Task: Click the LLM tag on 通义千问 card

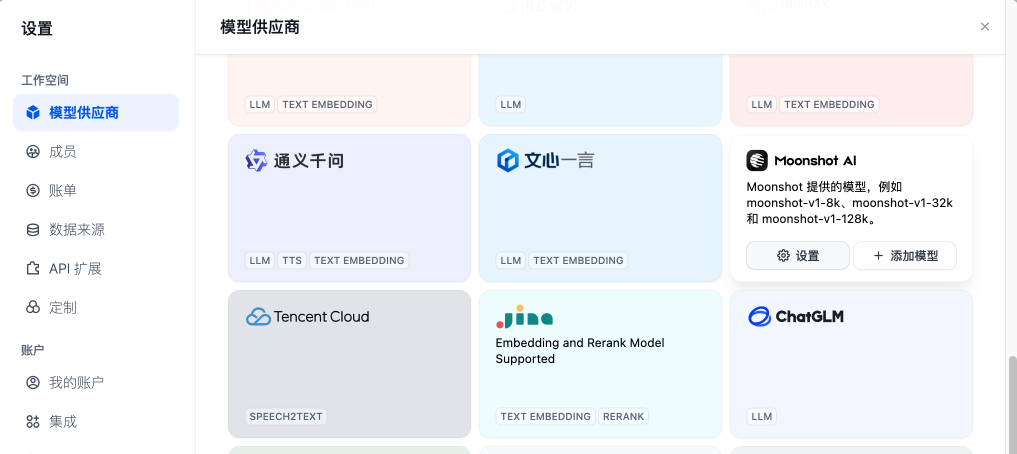Action: 260,261
